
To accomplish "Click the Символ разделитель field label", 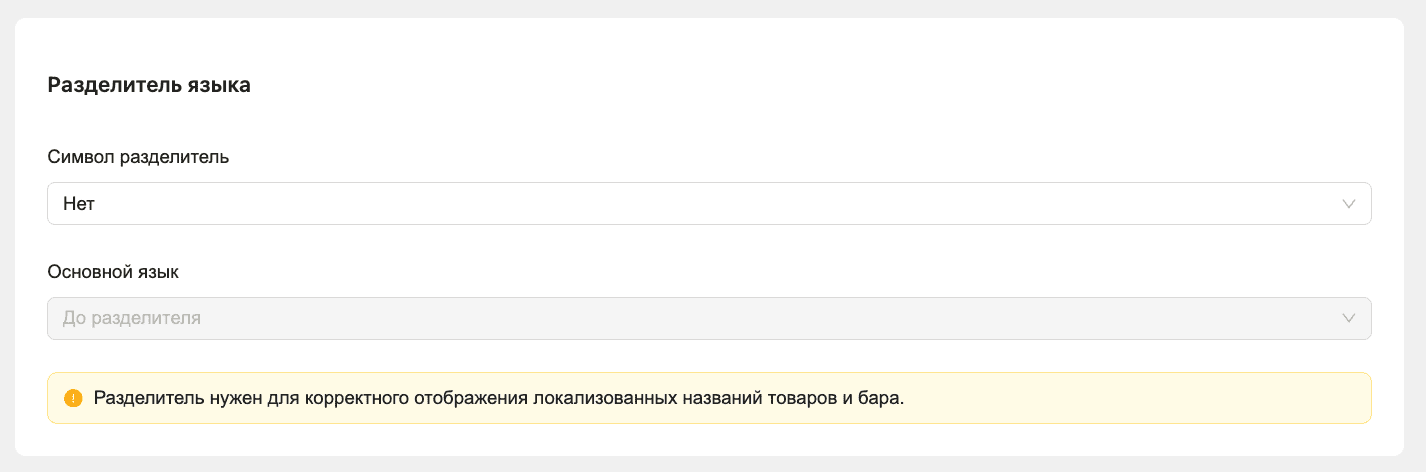I will click(138, 157).
